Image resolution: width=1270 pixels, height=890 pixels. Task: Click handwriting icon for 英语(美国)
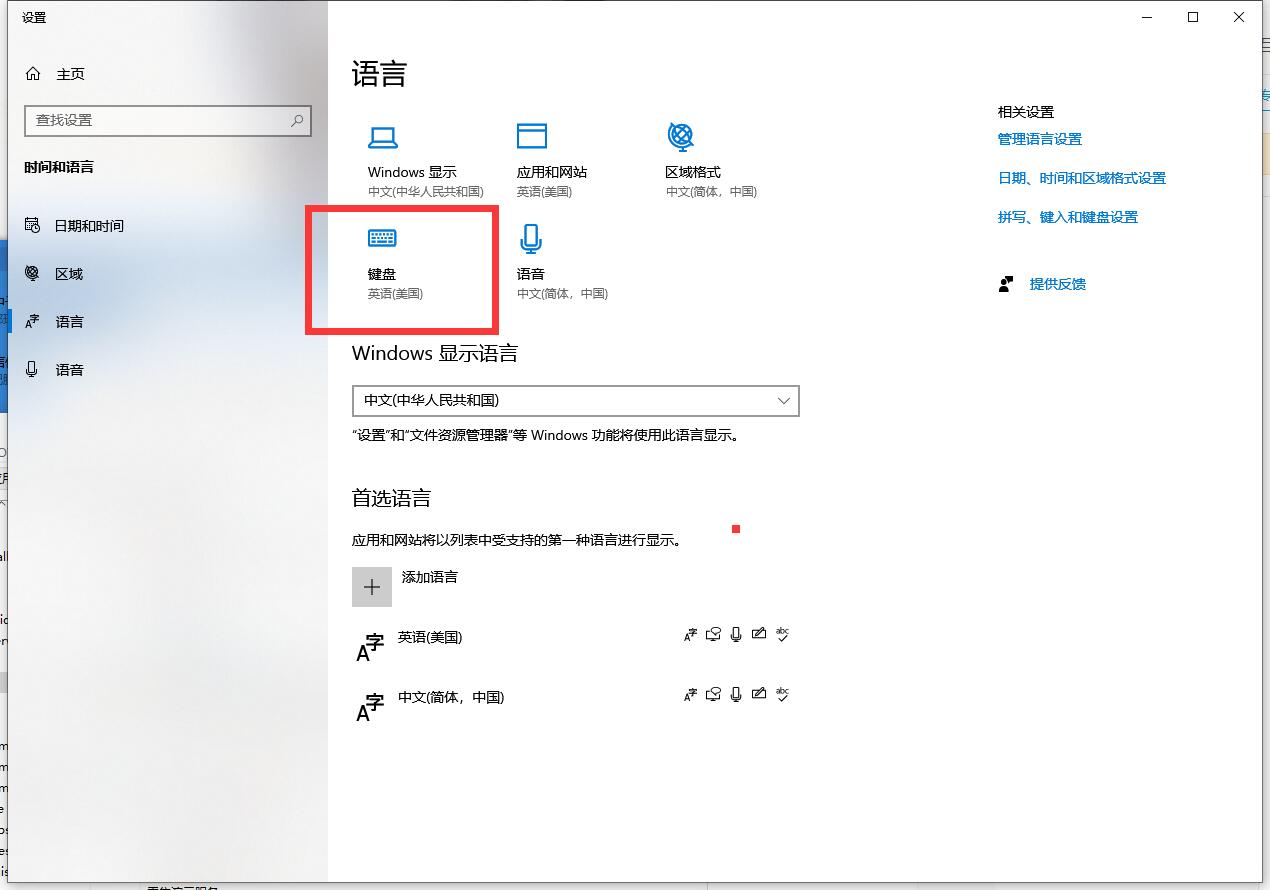(x=759, y=634)
